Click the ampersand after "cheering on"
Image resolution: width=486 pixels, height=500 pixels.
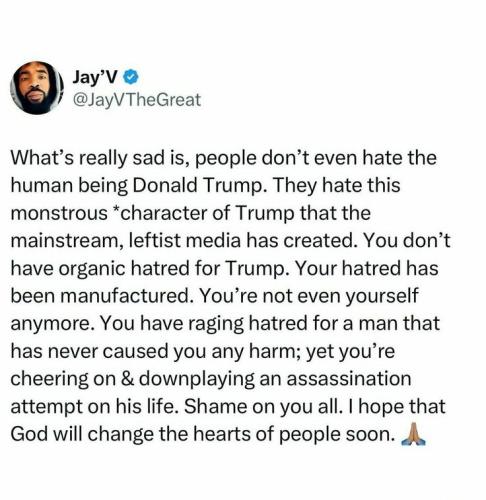(127, 379)
